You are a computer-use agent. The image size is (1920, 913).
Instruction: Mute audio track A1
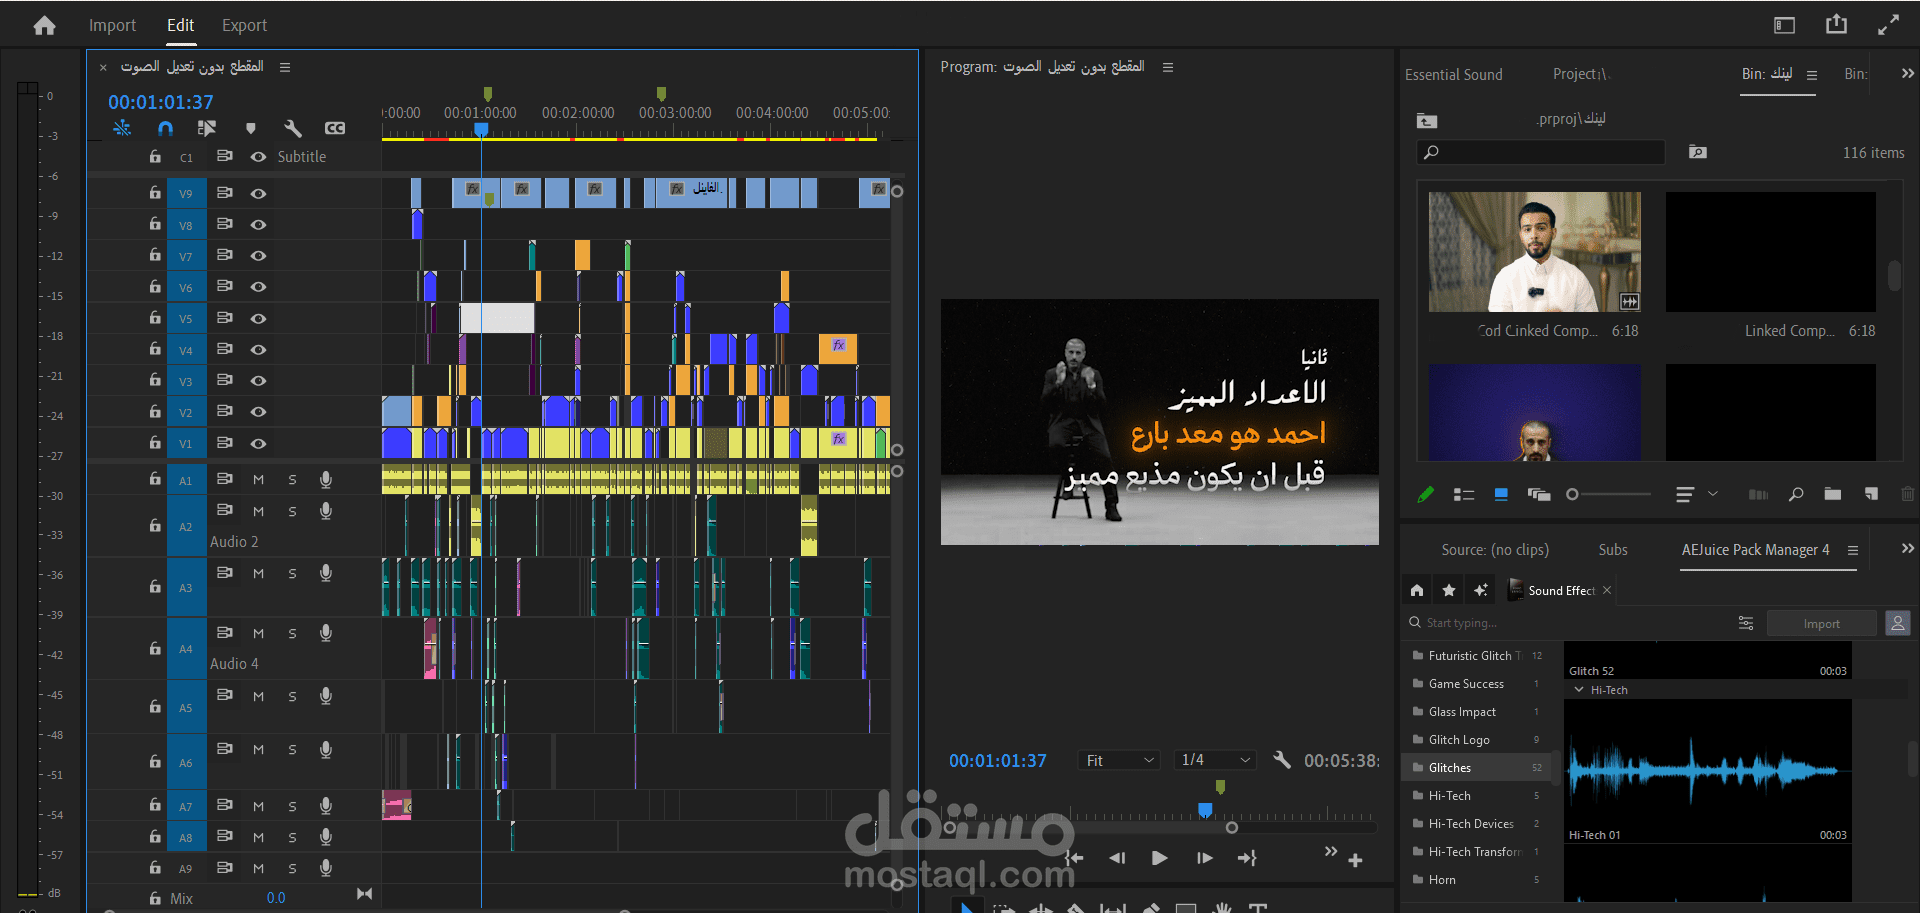tap(258, 480)
